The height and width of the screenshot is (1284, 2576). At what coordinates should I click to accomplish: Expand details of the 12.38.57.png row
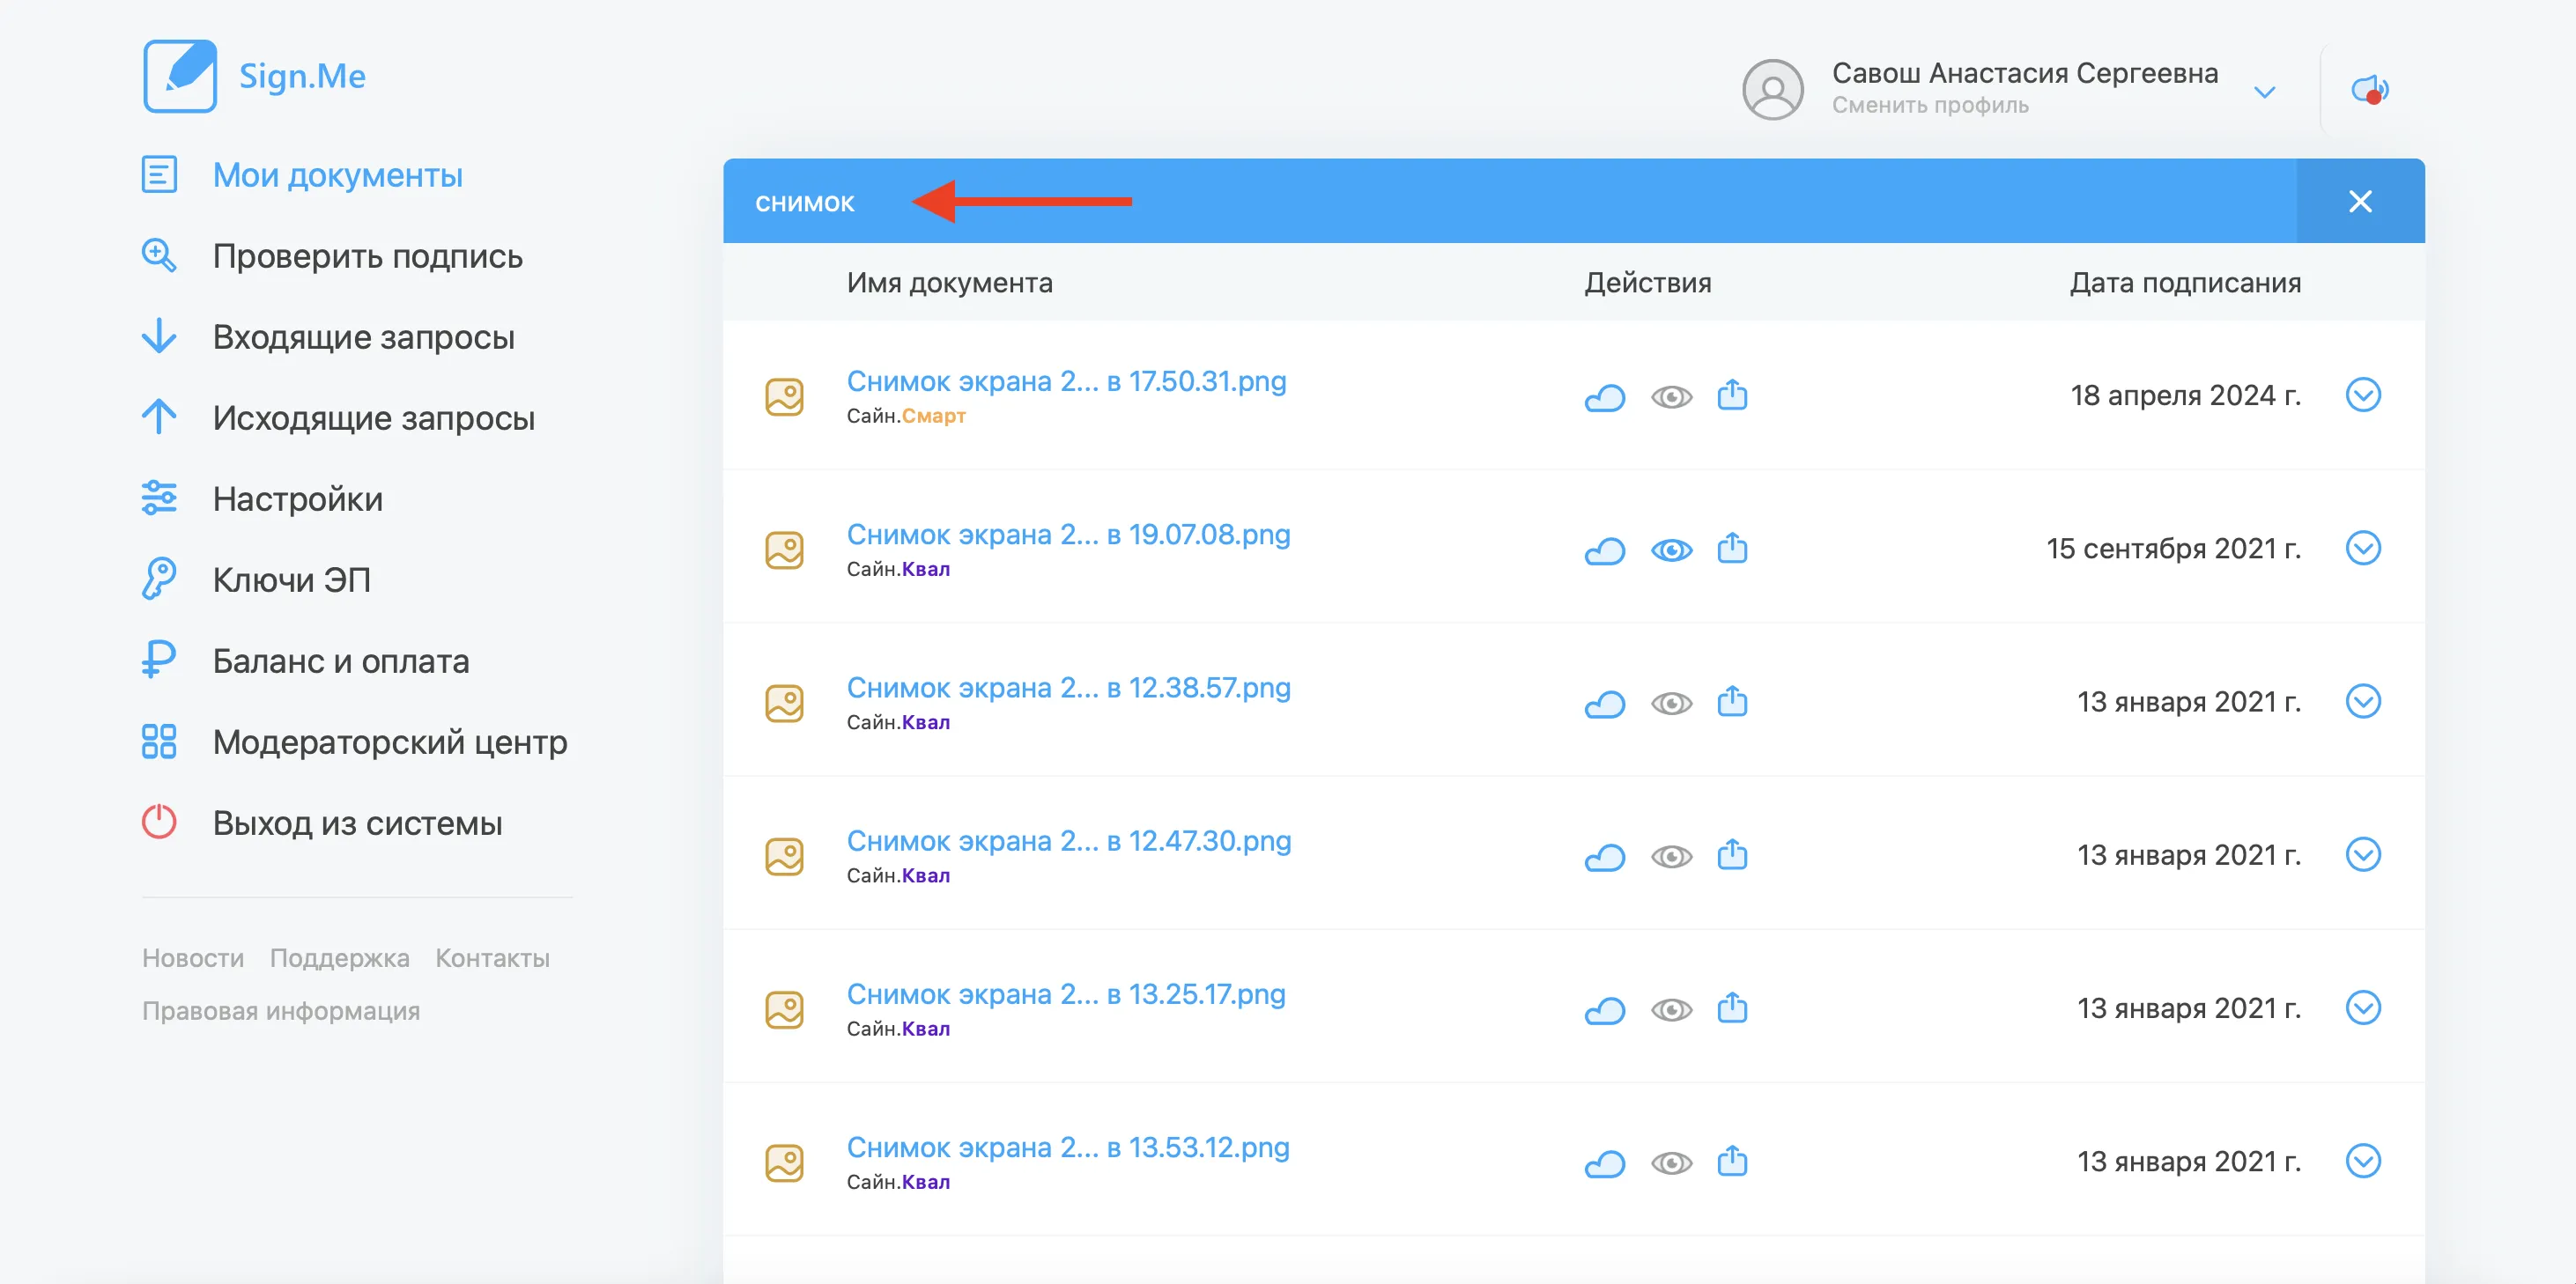point(2363,701)
